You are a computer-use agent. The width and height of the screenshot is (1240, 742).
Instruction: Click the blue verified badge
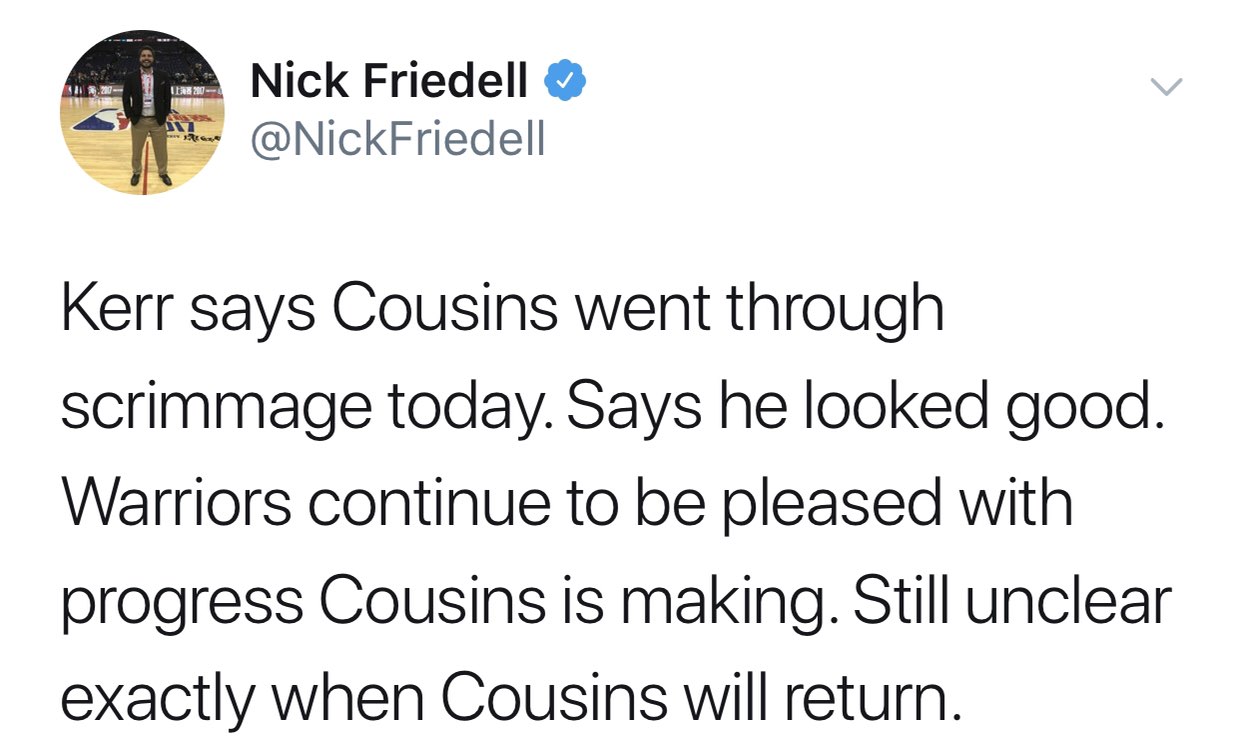[563, 82]
